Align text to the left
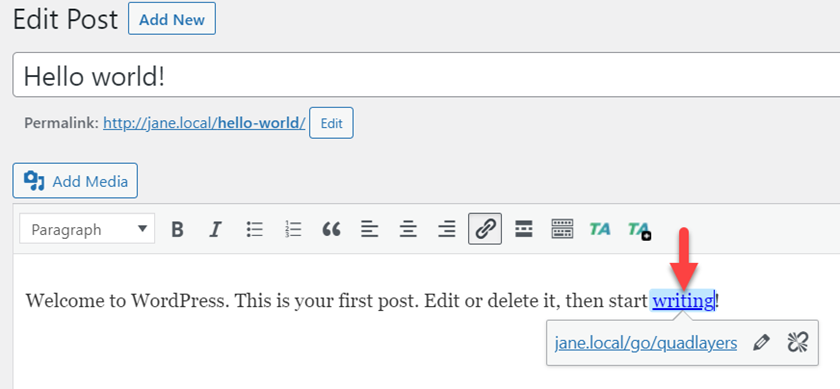840x389 pixels. pyautogui.click(x=370, y=229)
